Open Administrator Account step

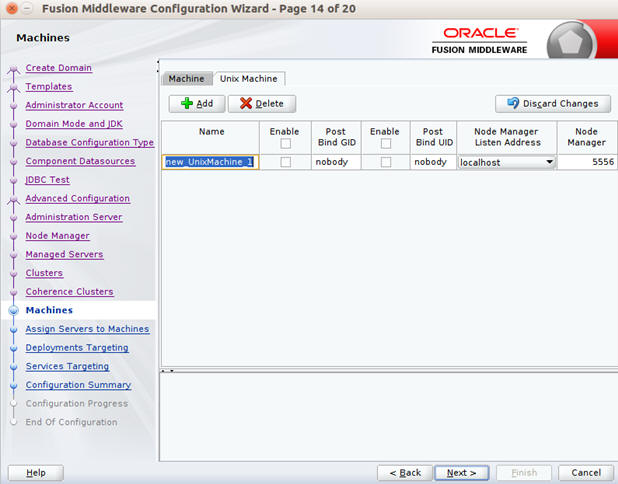point(74,105)
